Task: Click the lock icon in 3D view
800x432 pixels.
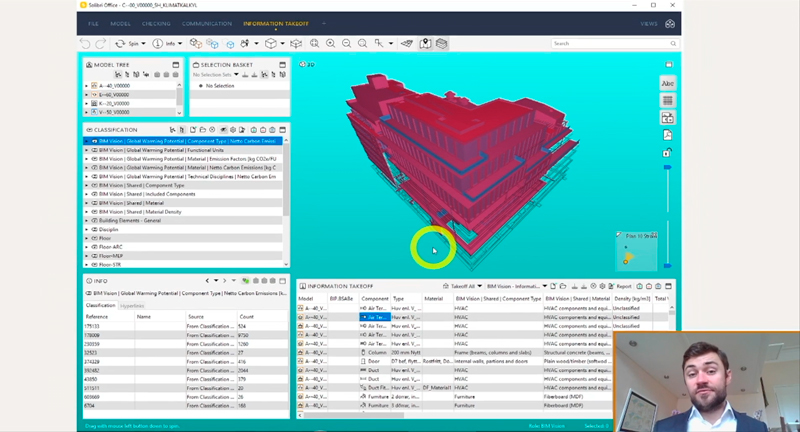Action: click(x=667, y=153)
